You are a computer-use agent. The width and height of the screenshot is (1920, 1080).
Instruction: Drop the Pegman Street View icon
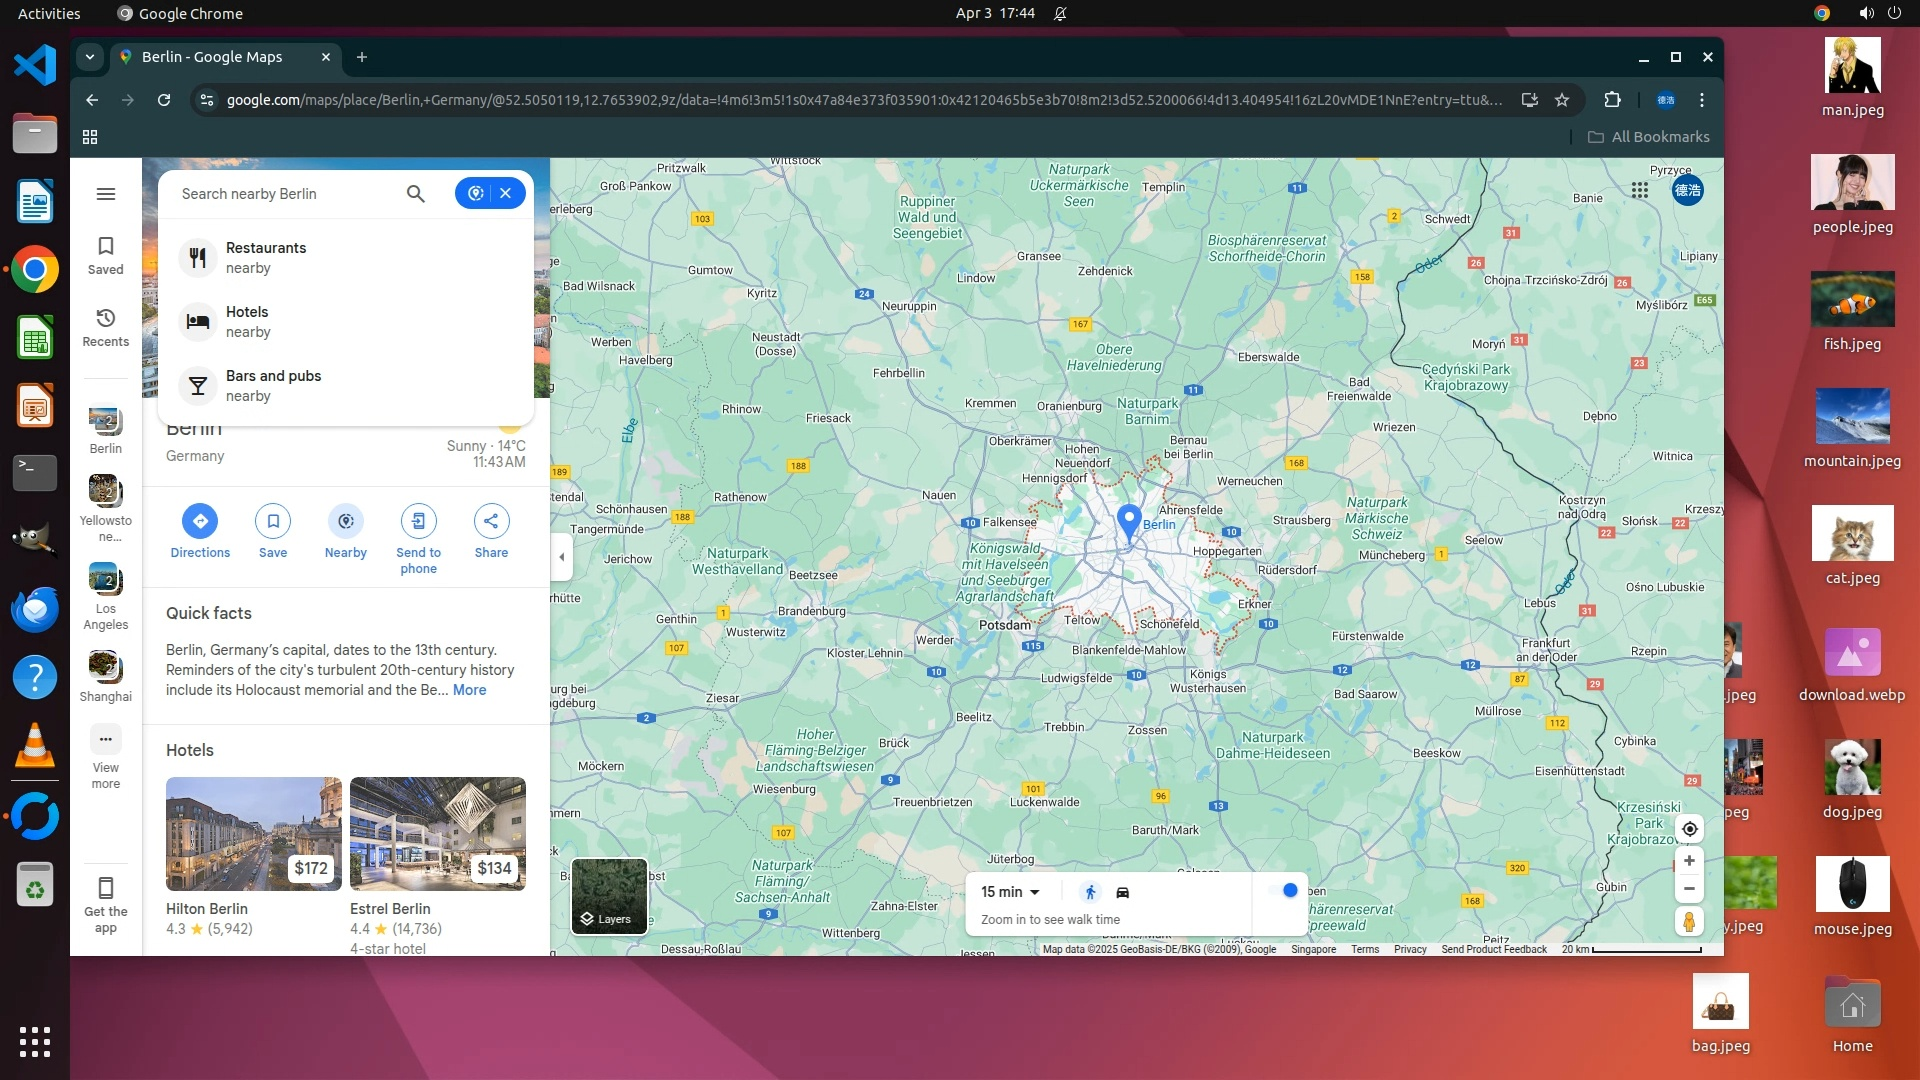(x=1689, y=921)
